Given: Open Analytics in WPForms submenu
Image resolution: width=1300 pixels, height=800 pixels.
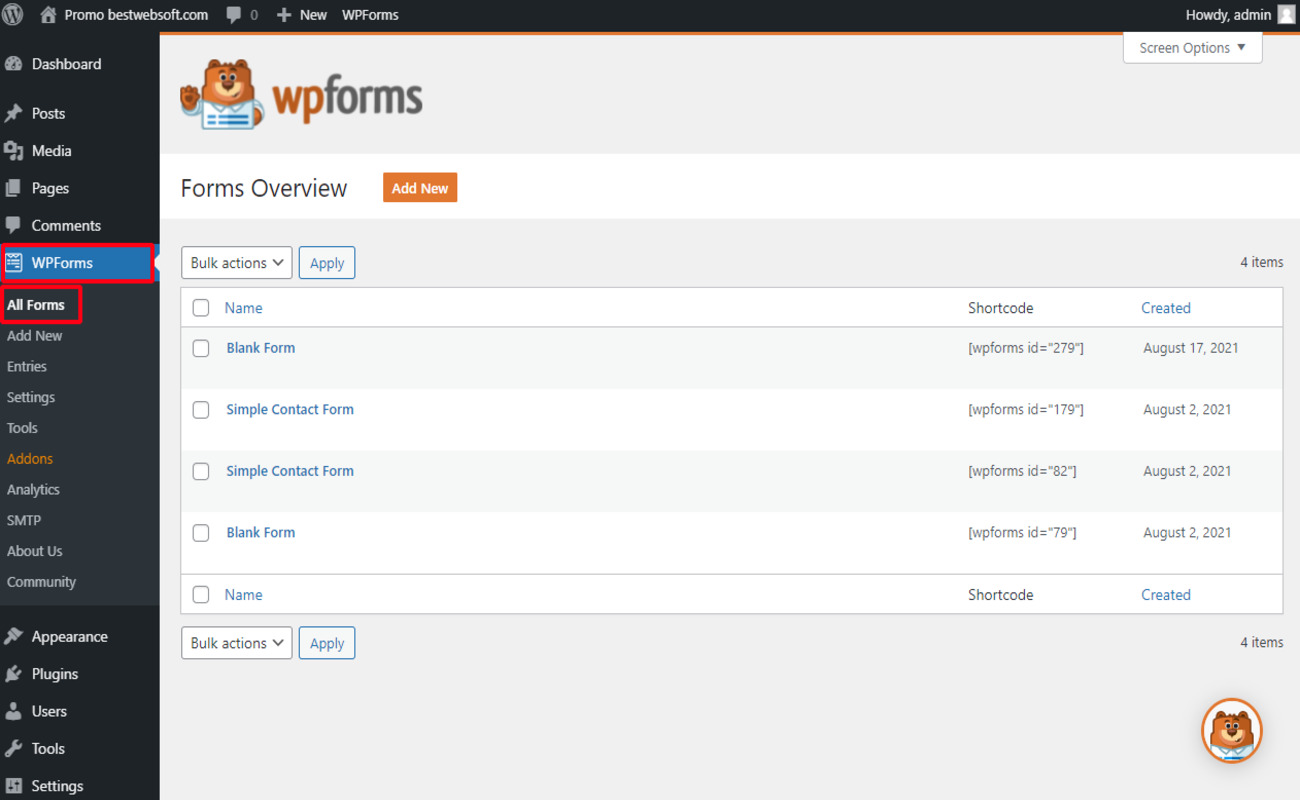Looking at the screenshot, I should [34, 490].
